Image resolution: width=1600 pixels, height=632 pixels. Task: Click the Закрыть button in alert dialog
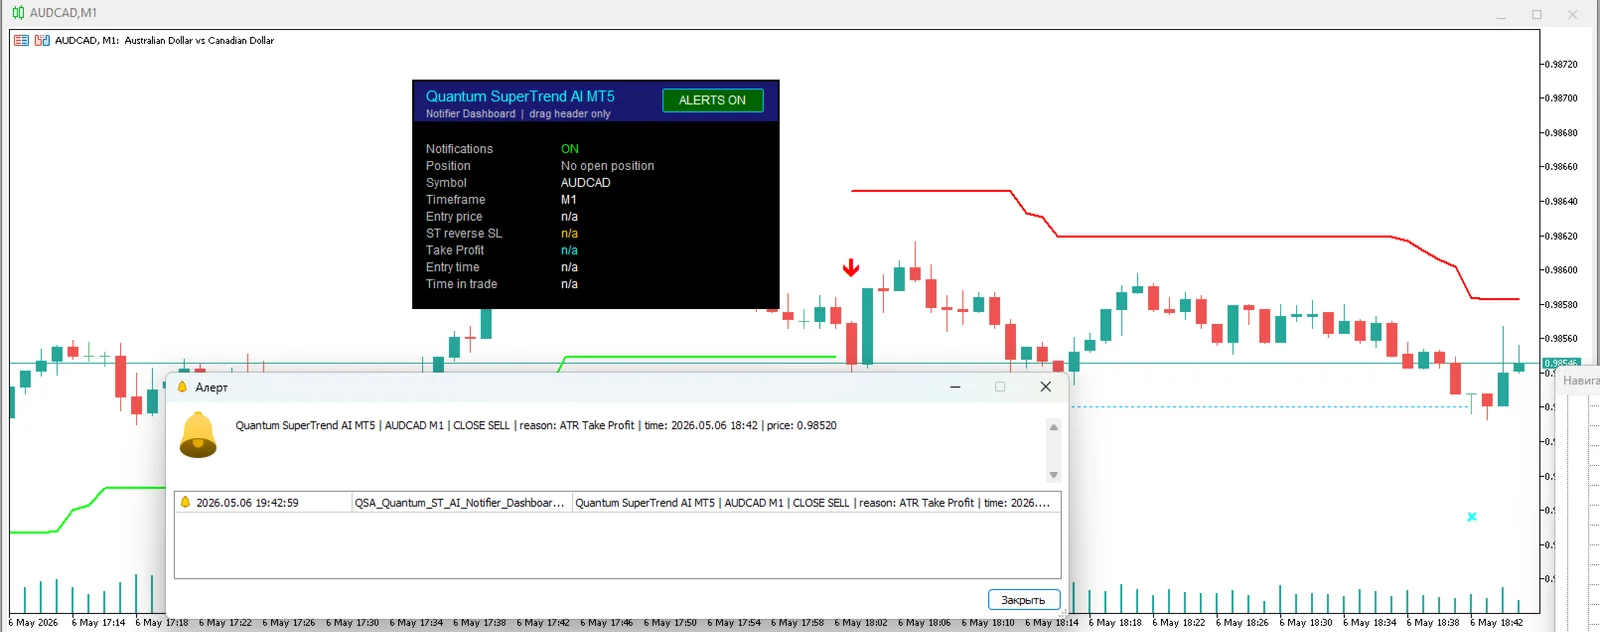tap(1024, 600)
